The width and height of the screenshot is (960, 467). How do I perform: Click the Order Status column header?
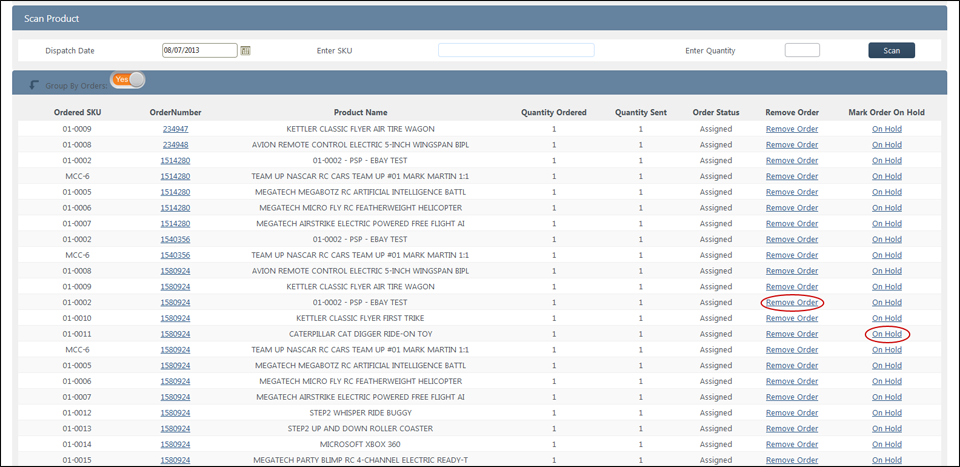tap(716, 113)
